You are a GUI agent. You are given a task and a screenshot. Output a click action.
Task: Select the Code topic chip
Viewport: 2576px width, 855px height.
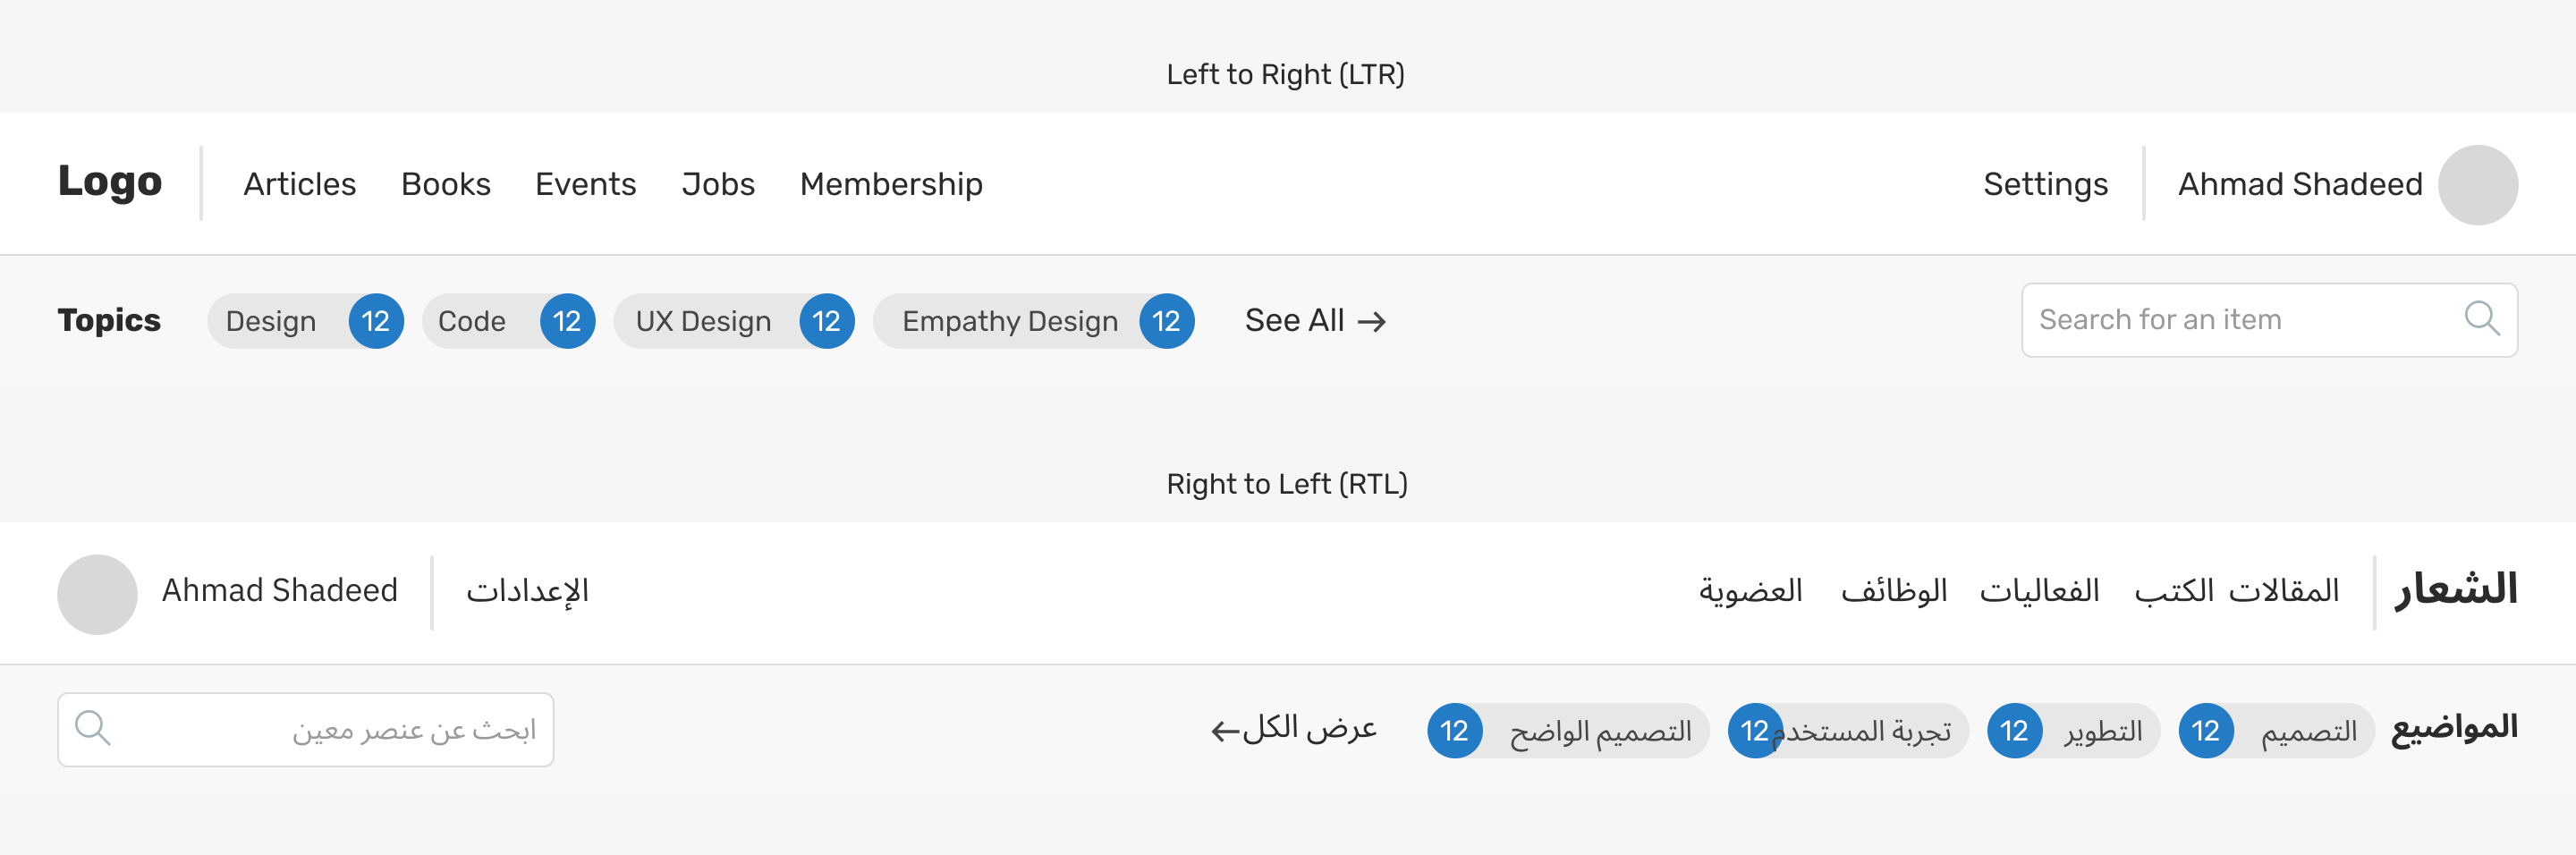click(x=473, y=321)
